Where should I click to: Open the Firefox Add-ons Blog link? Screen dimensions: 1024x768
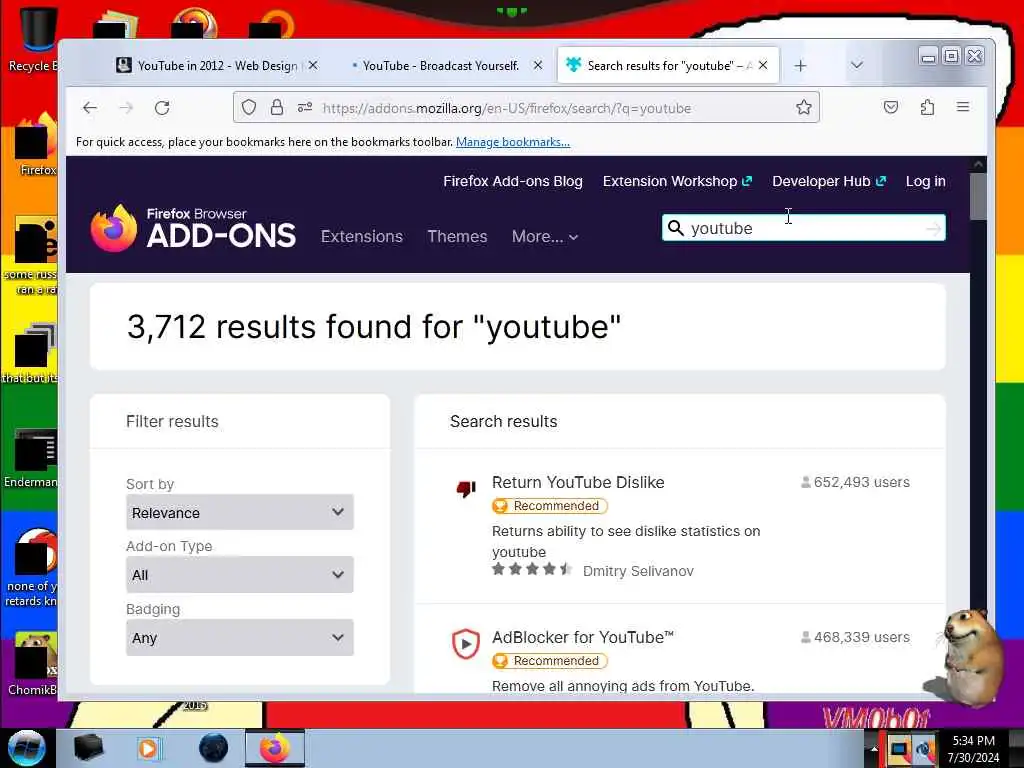pos(513,182)
